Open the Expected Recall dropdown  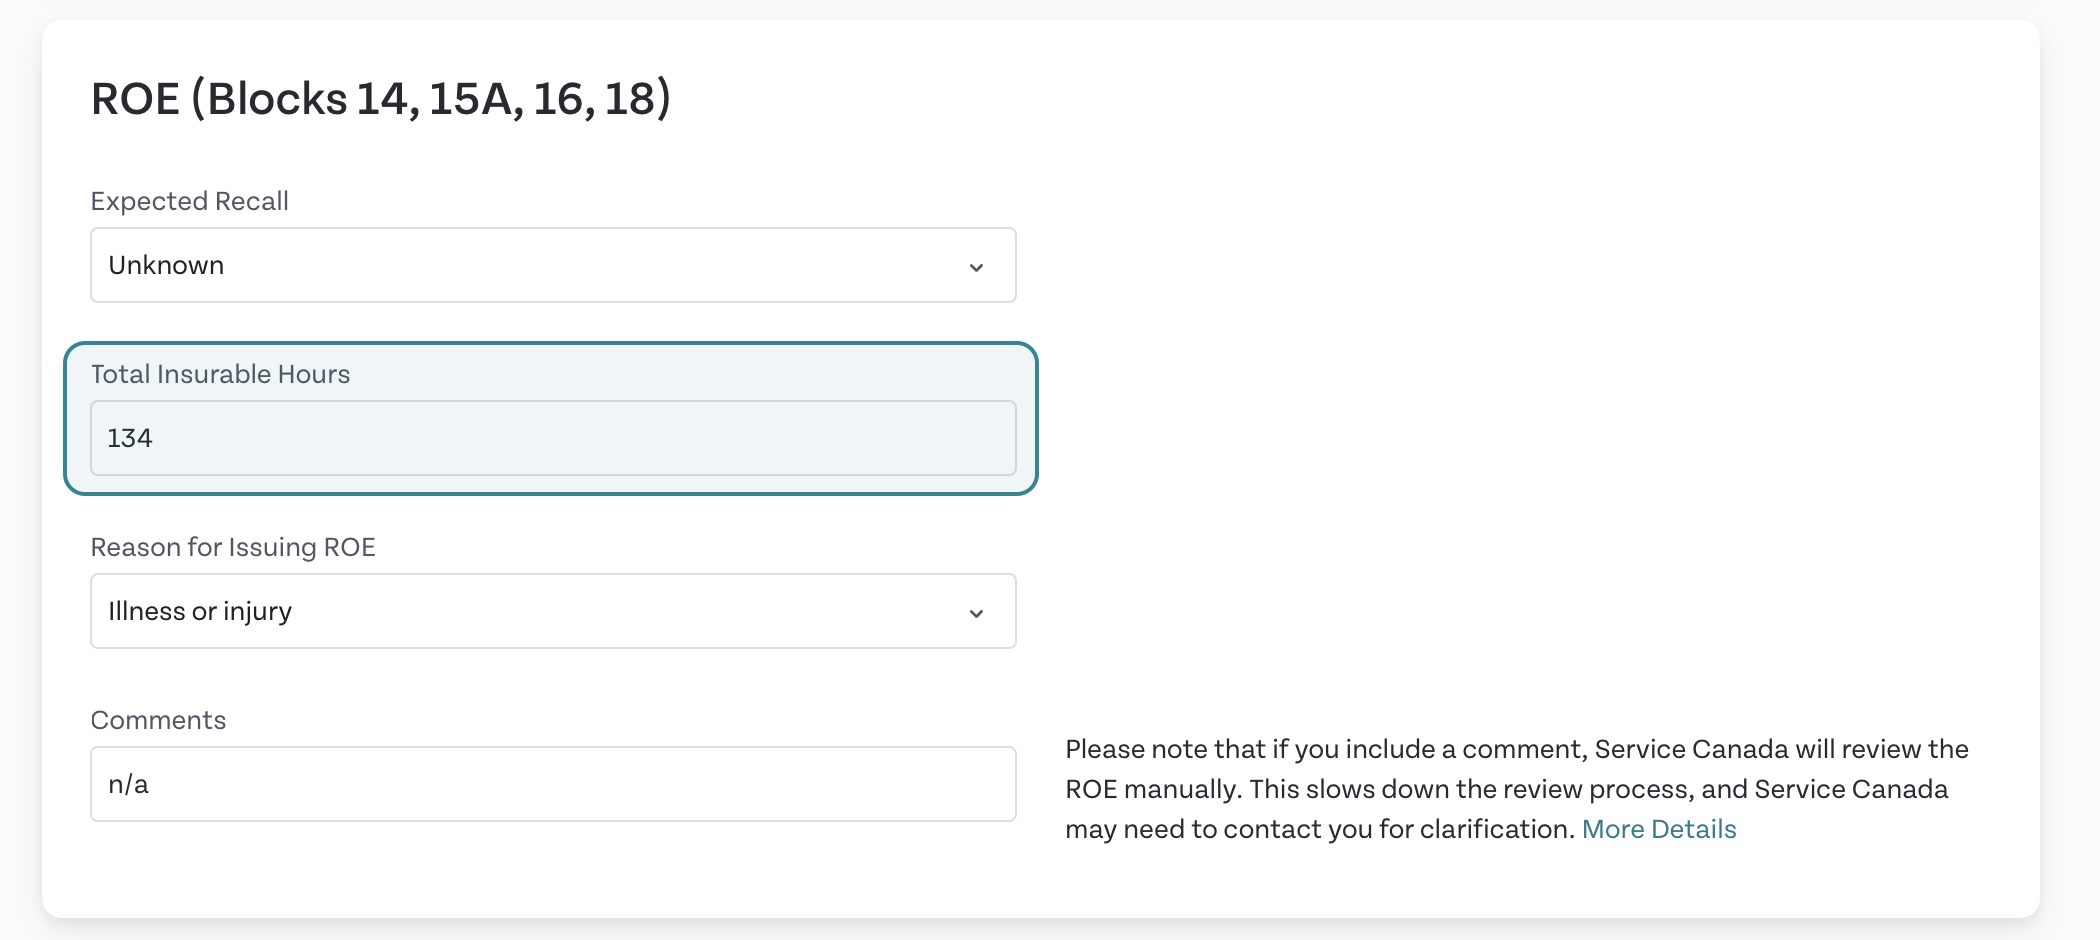point(552,265)
